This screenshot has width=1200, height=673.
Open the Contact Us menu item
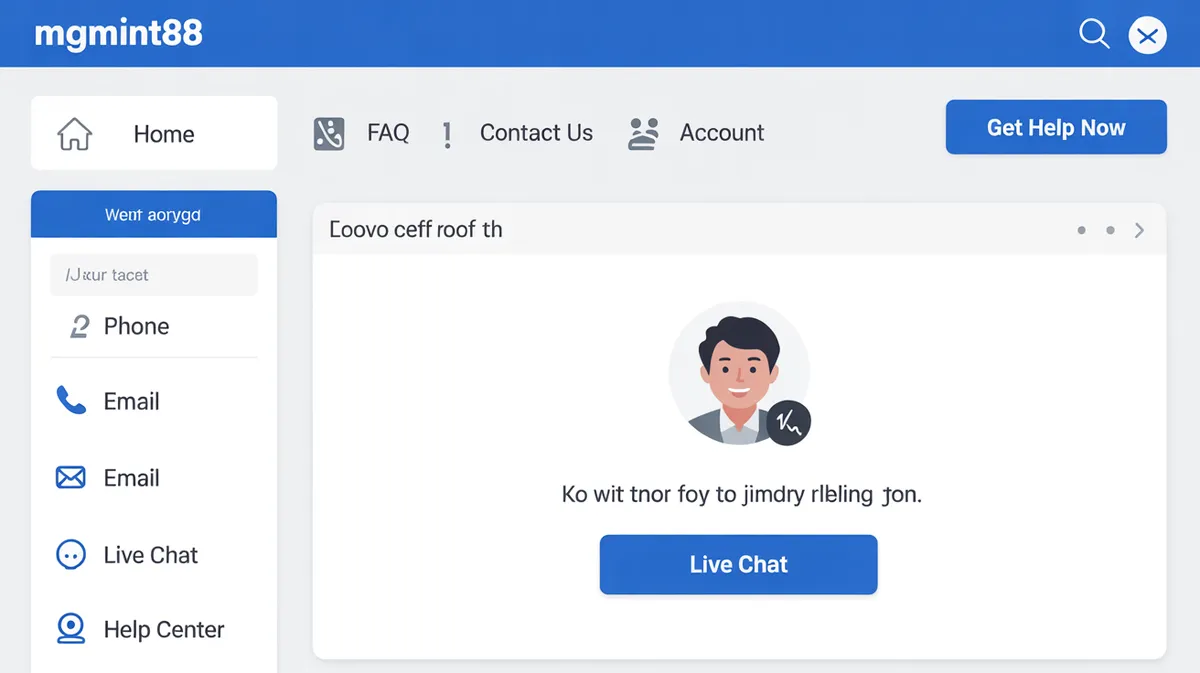tap(536, 133)
